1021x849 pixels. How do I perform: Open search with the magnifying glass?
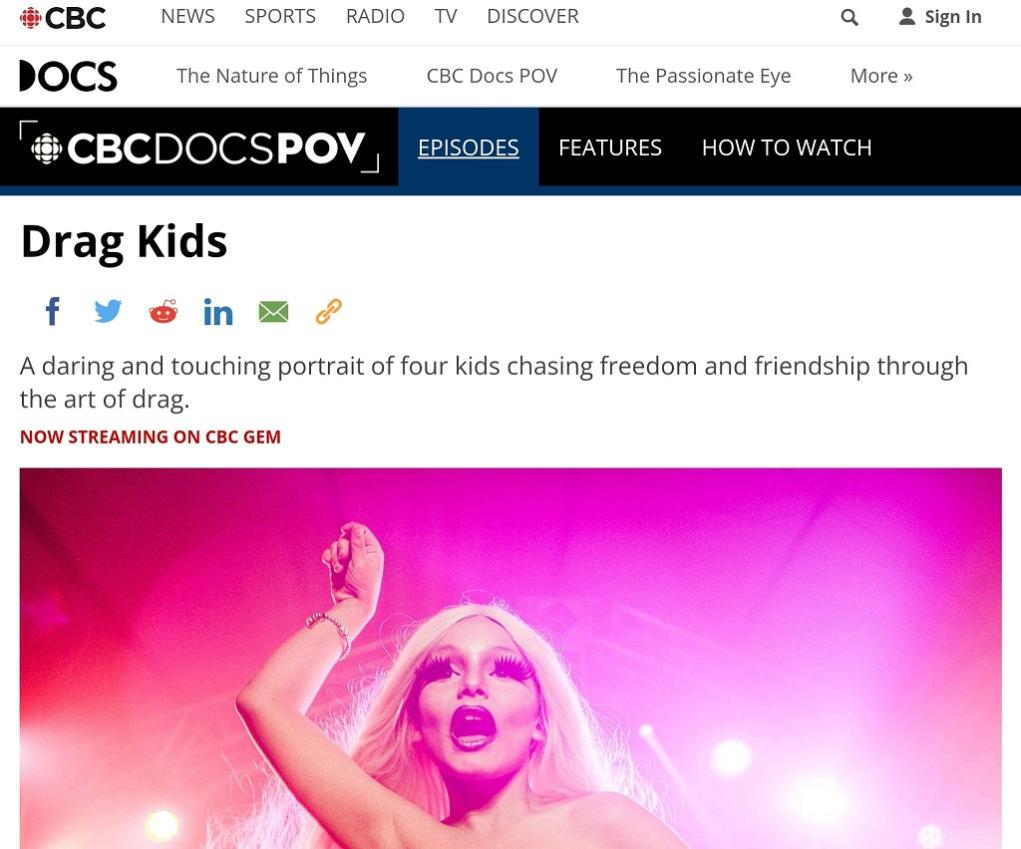[x=849, y=17]
